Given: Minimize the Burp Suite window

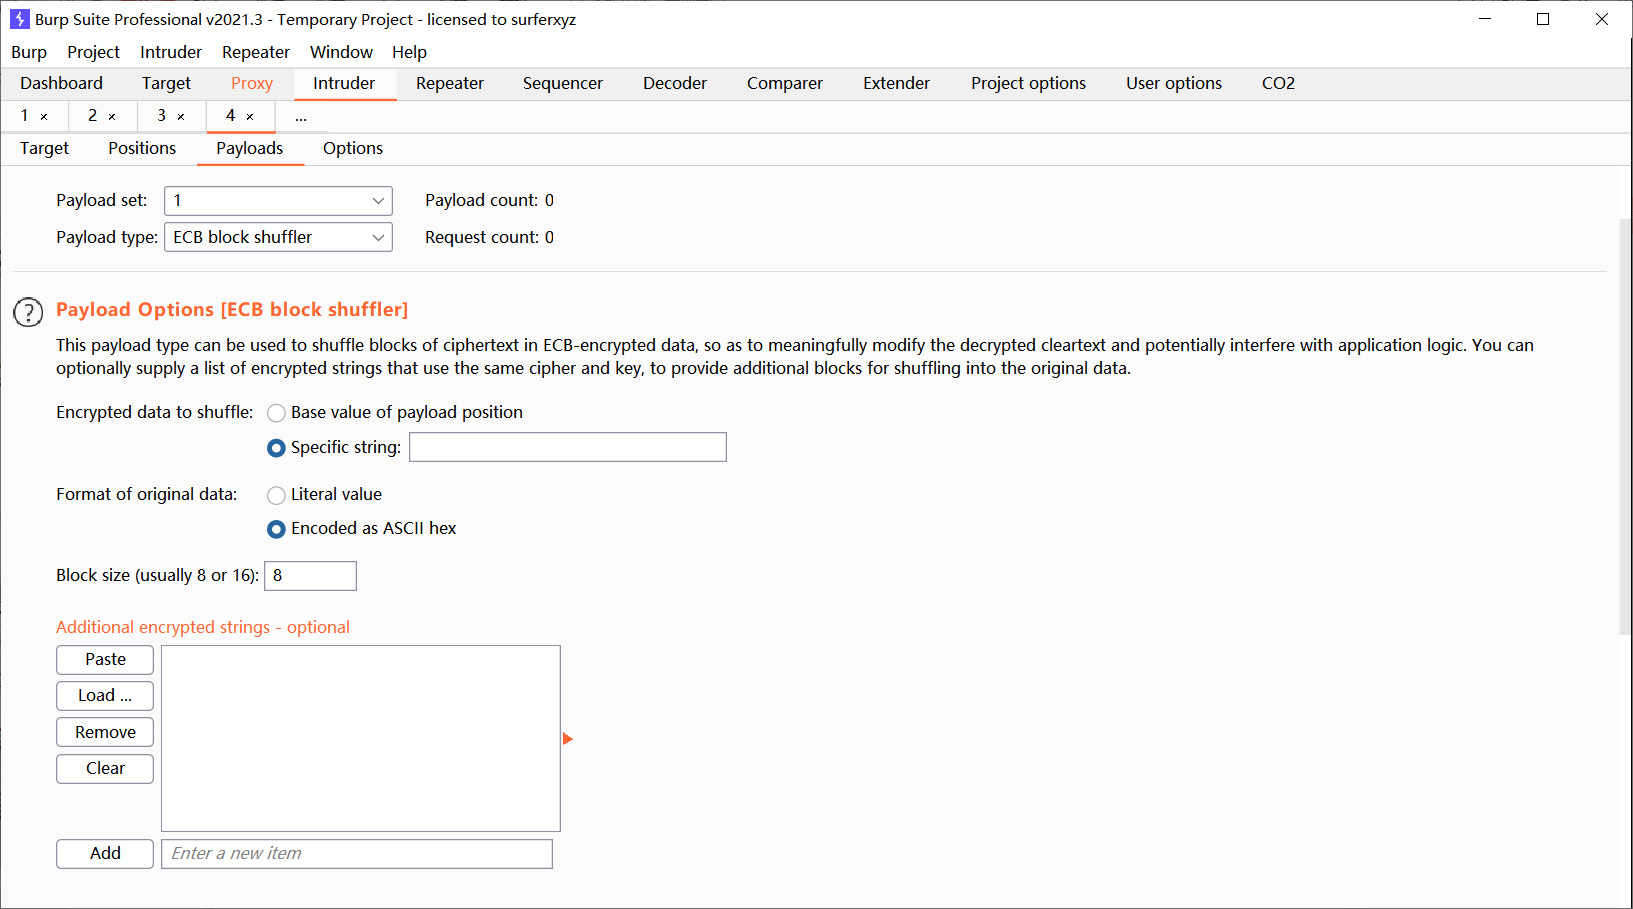Looking at the screenshot, I should coord(1485,19).
